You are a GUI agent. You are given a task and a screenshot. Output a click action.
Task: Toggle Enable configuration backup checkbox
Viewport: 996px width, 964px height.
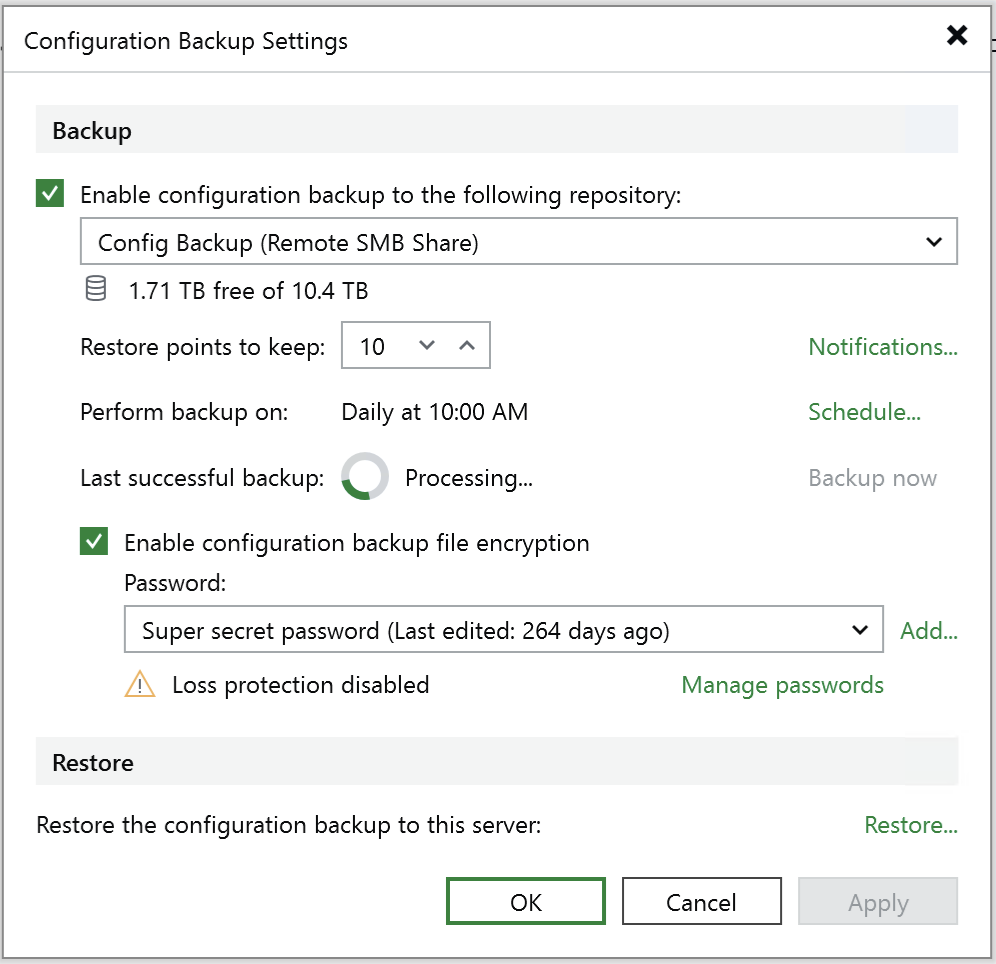coord(50,193)
